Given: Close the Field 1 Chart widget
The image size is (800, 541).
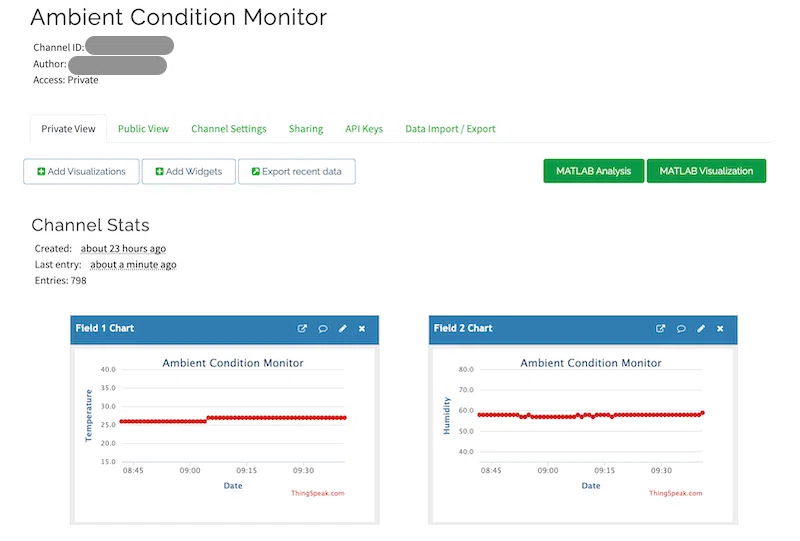Looking at the screenshot, I should pyautogui.click(x=362, y=329).
